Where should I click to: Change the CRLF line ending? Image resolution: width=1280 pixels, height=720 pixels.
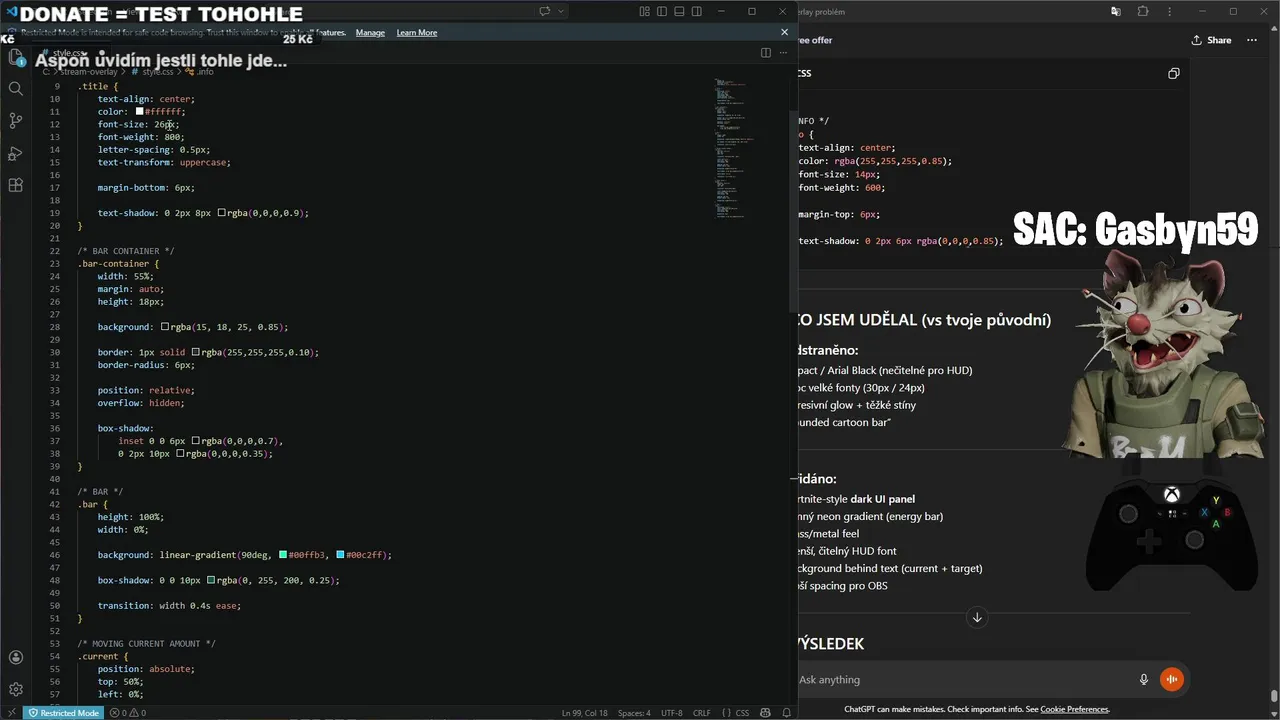click(701, 713)
